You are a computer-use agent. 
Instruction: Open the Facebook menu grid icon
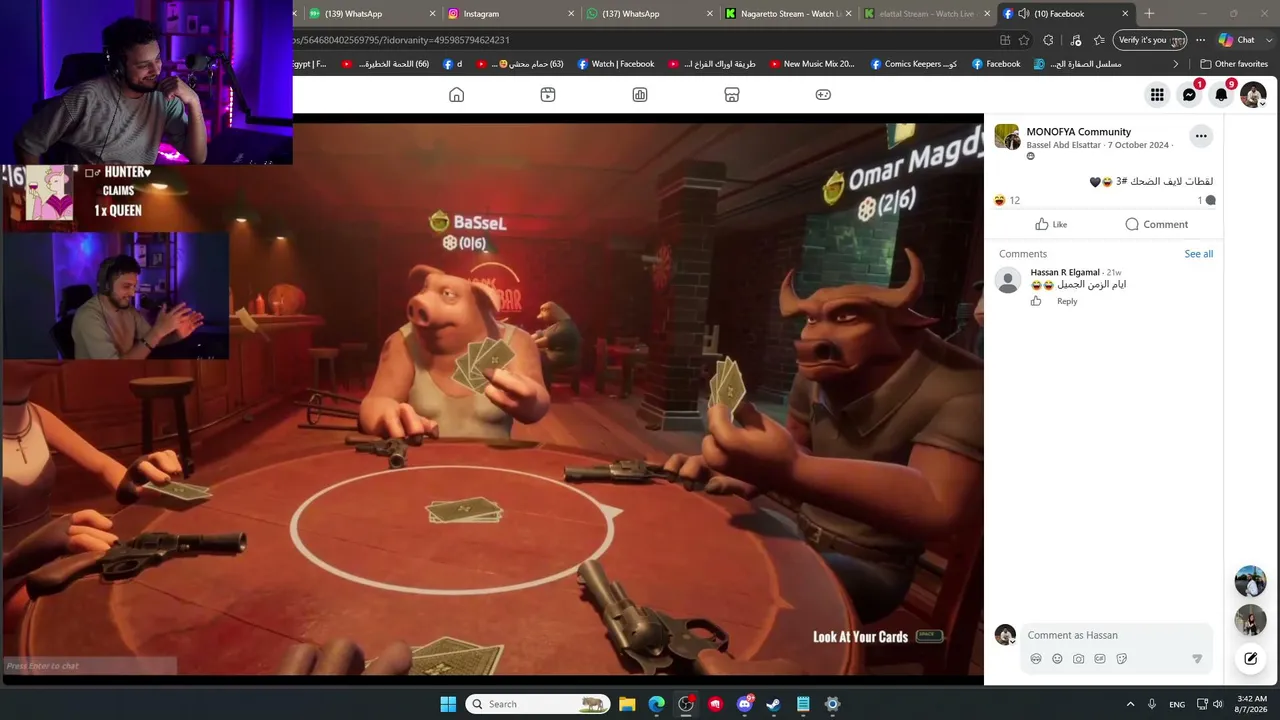tap(1157, 95)
